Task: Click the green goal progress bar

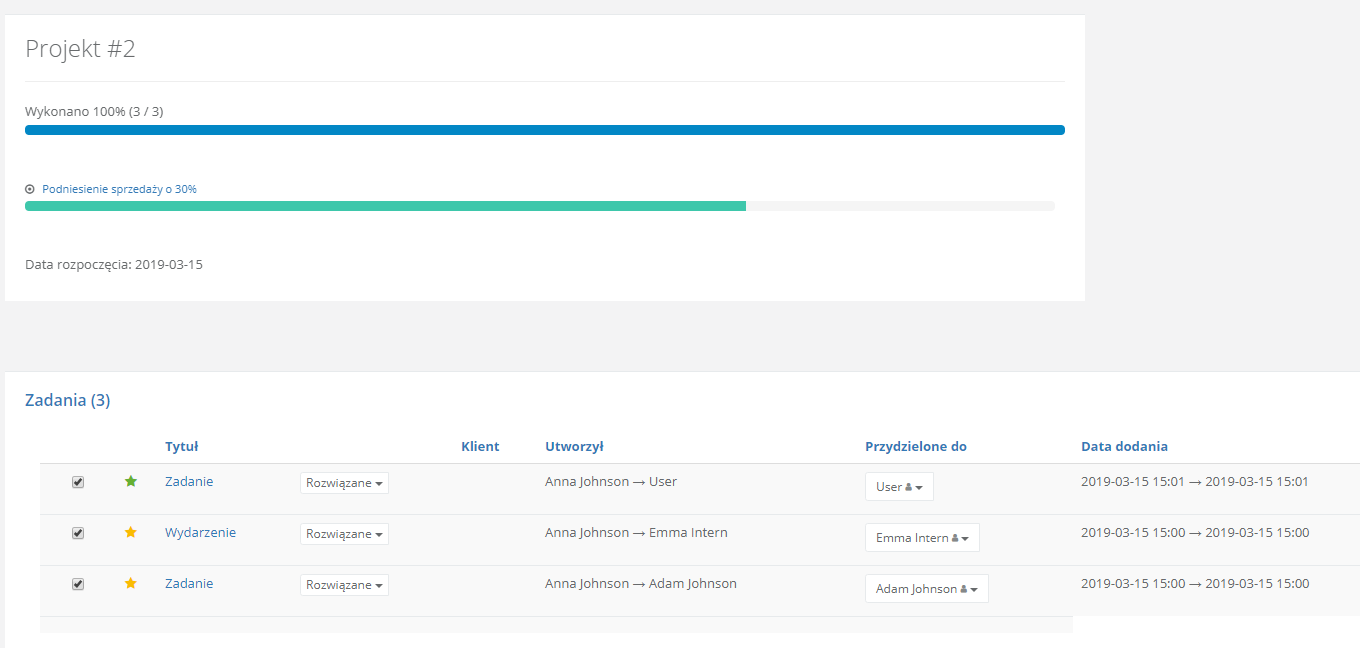Action: pos(385,206)
